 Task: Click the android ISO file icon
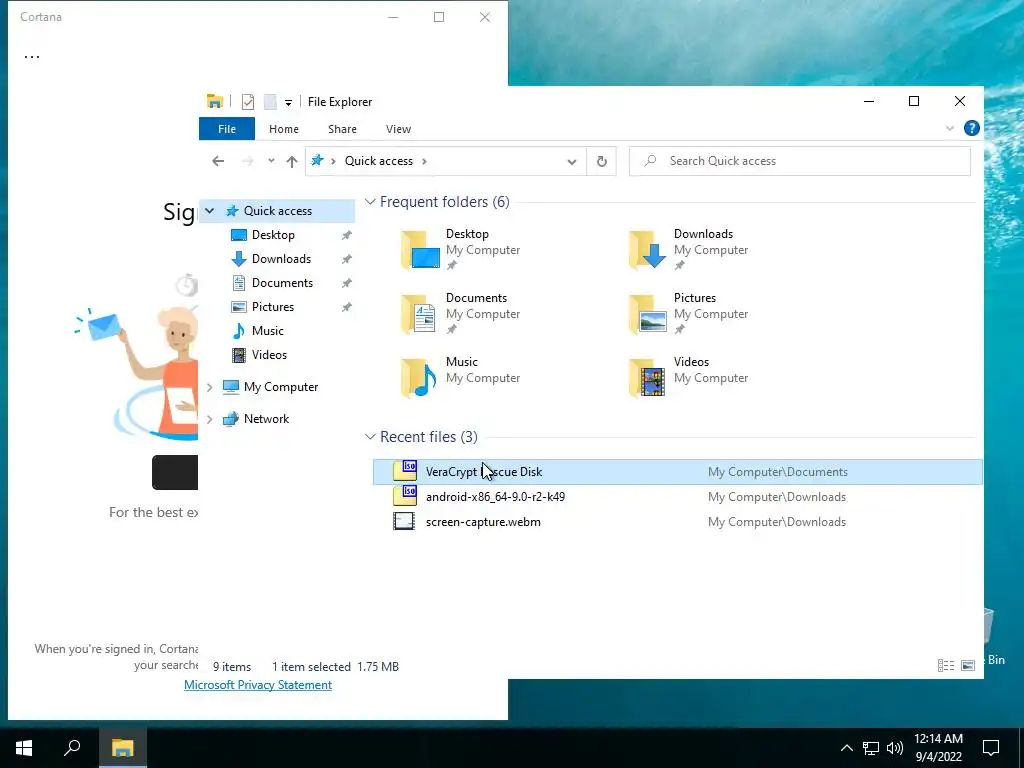point(404,496)
